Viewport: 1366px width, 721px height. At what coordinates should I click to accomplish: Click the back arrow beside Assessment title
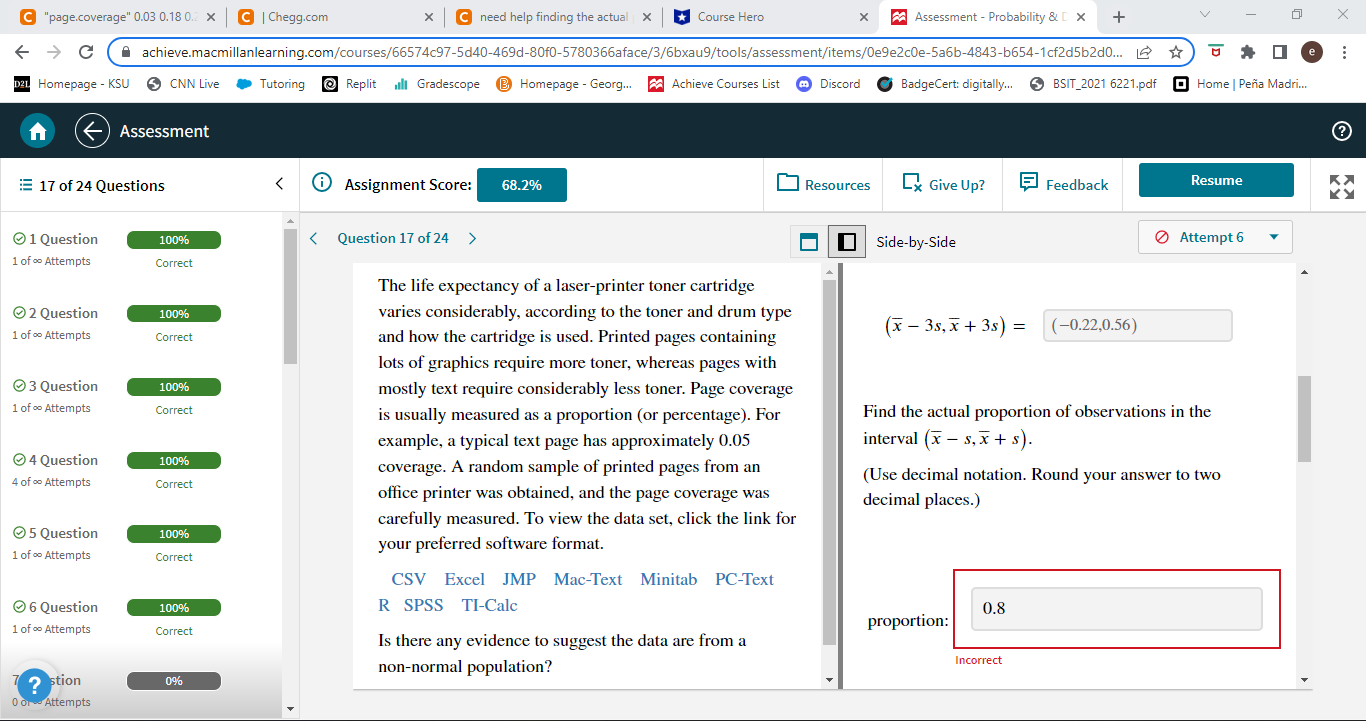point(92,131)
